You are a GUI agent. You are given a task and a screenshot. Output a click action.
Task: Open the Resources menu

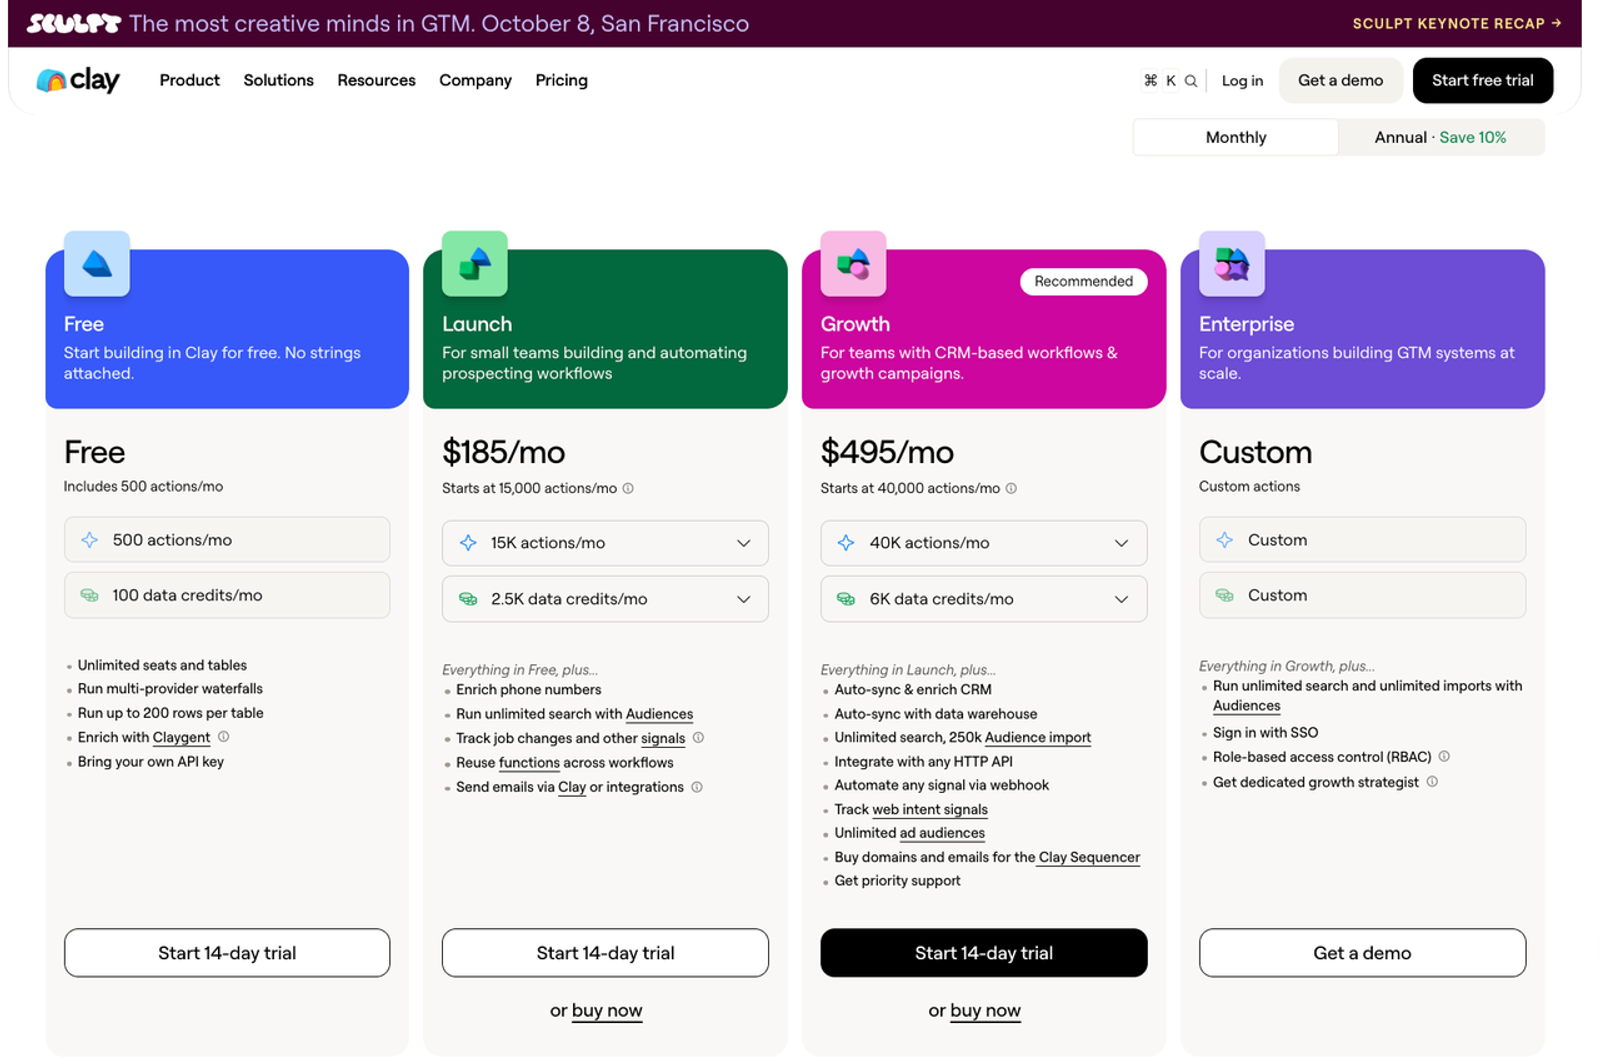click(376, 80)
